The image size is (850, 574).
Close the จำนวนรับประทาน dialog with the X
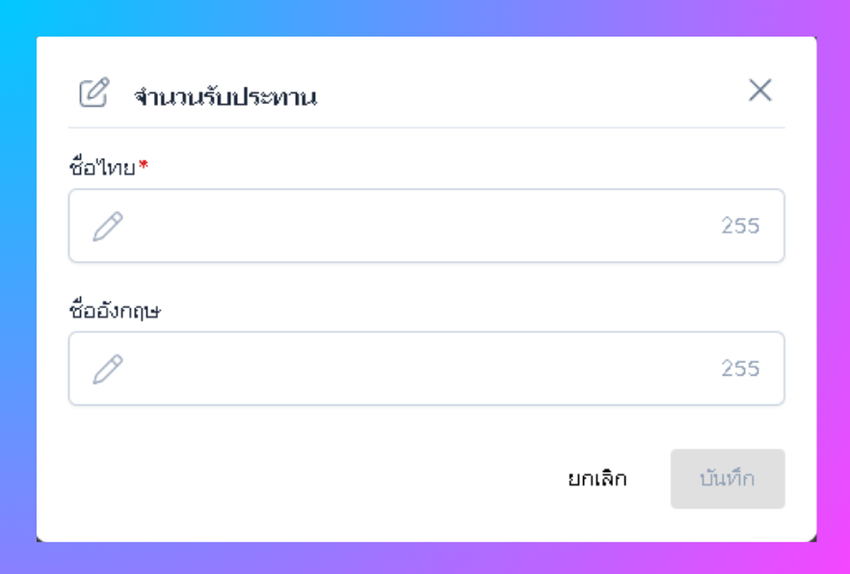(760, 90)
